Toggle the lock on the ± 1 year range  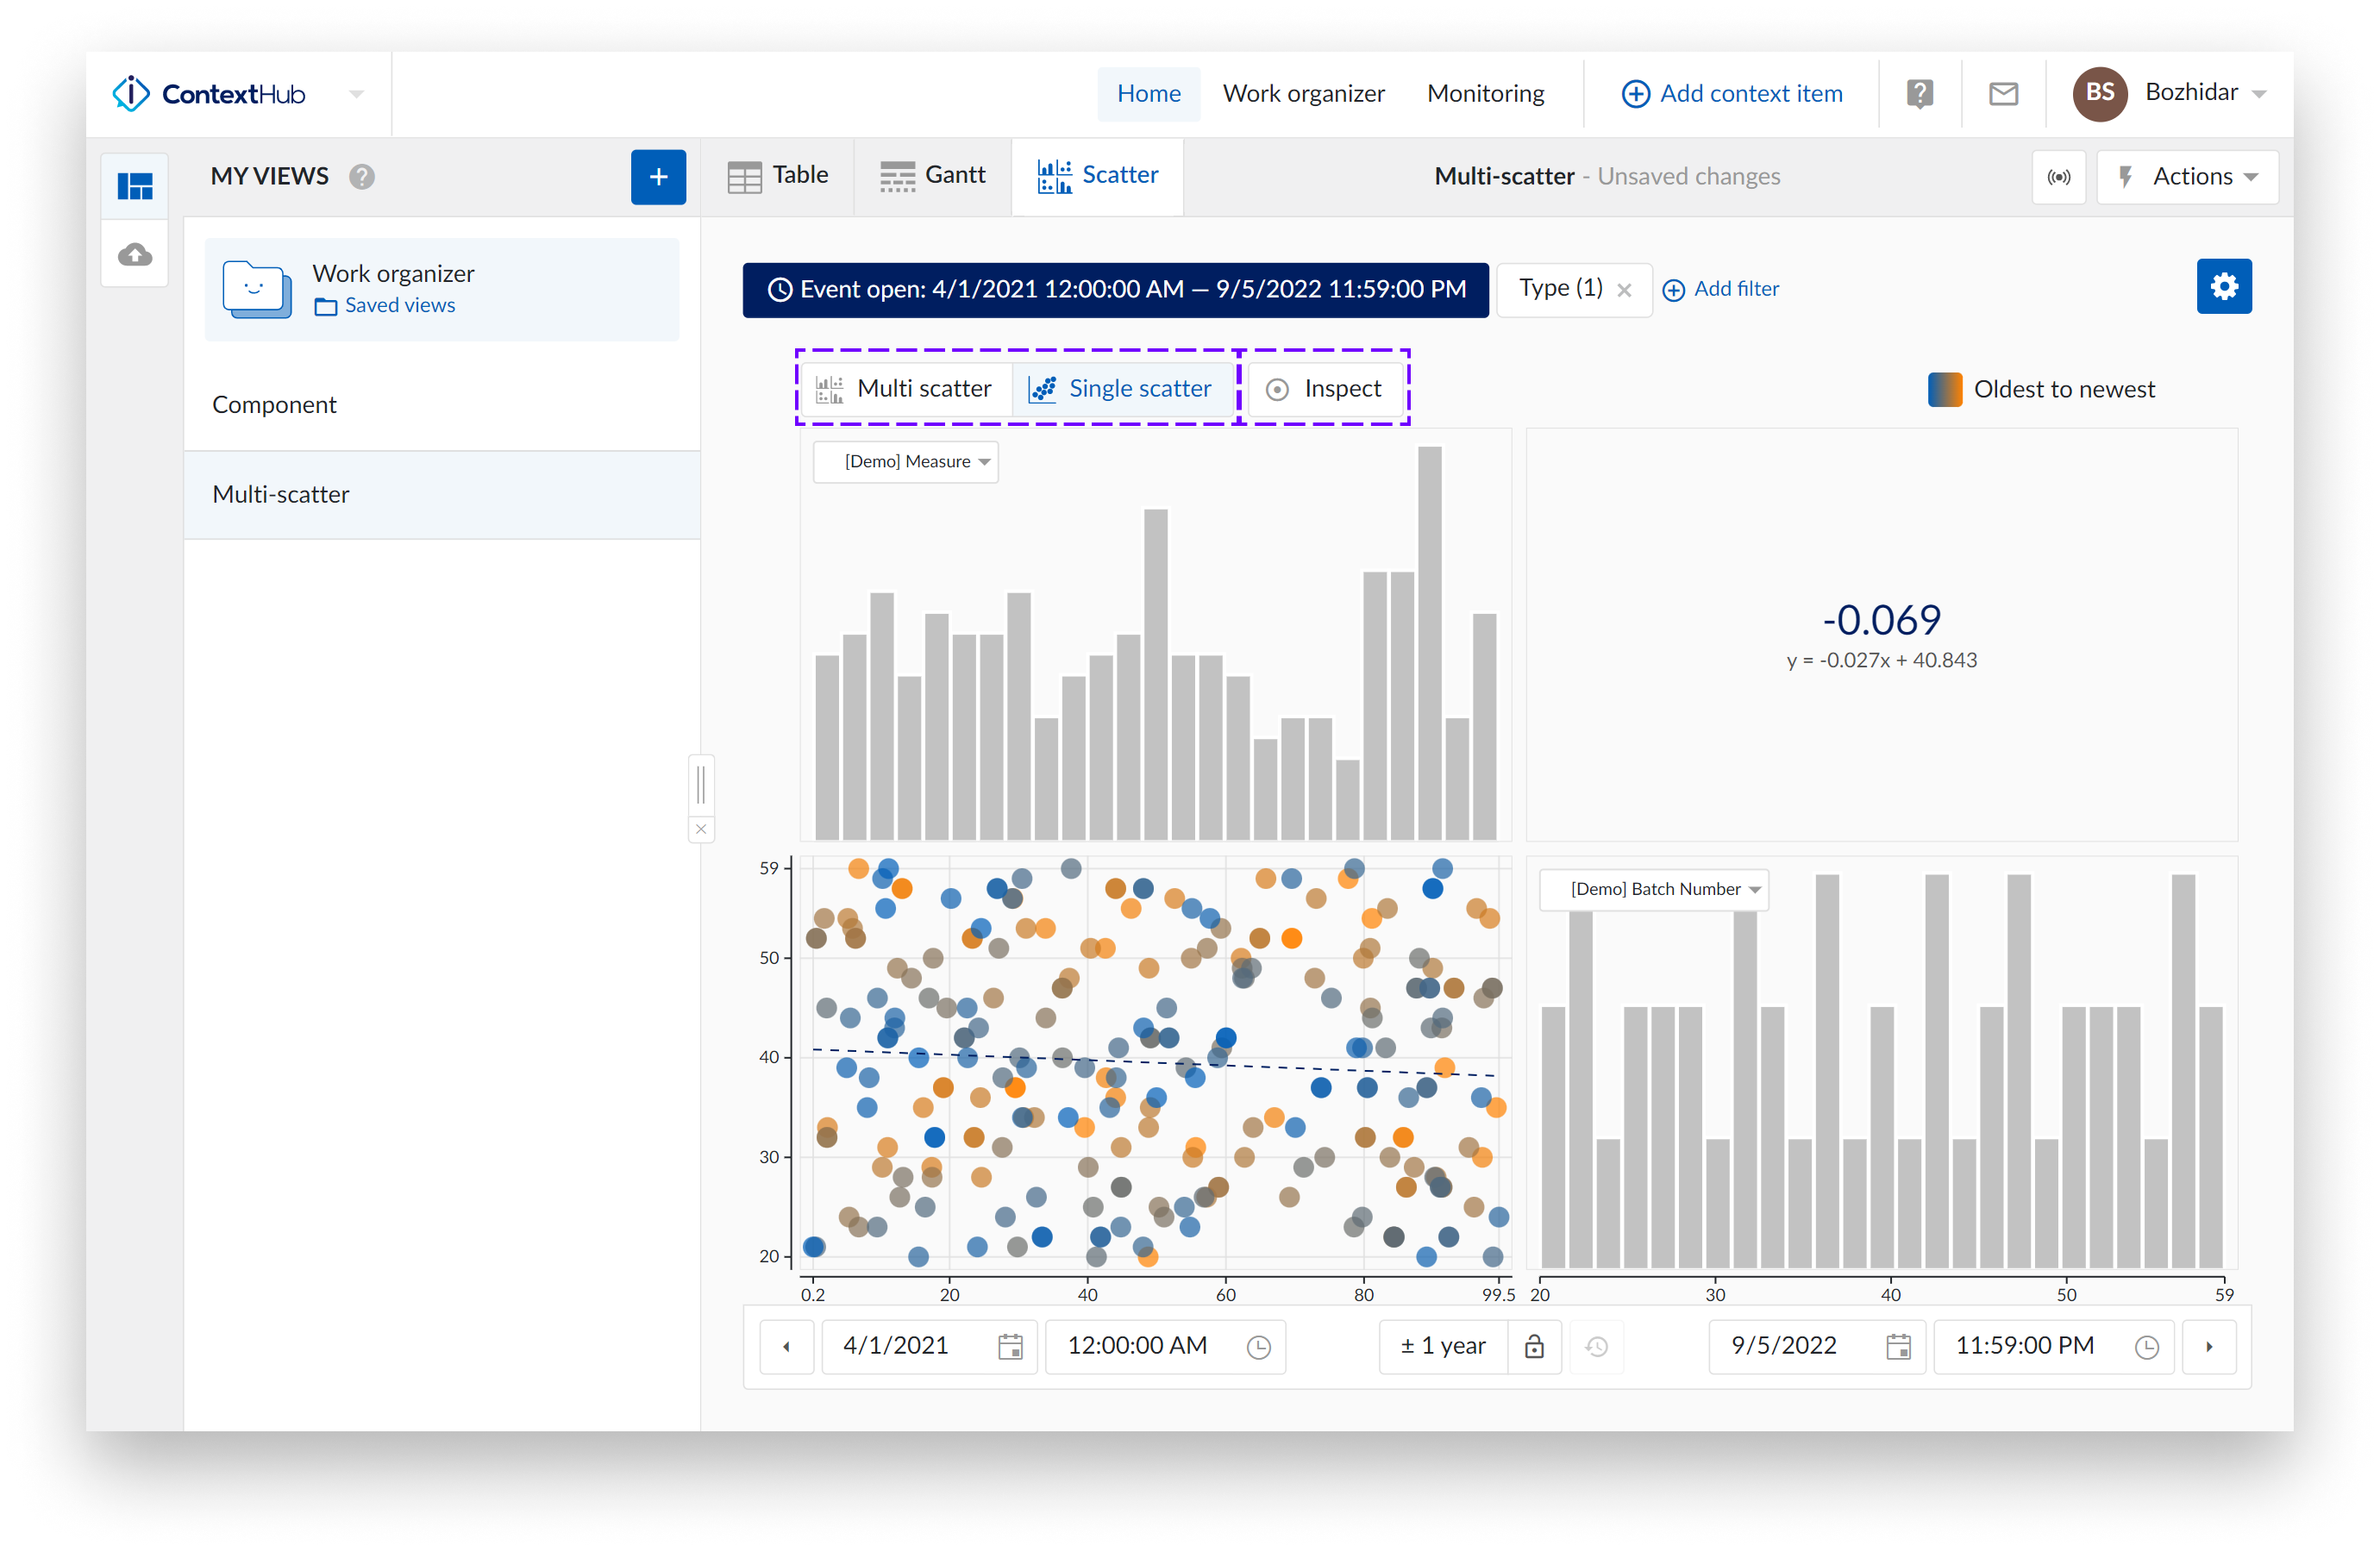[x=1535, y=1346]
